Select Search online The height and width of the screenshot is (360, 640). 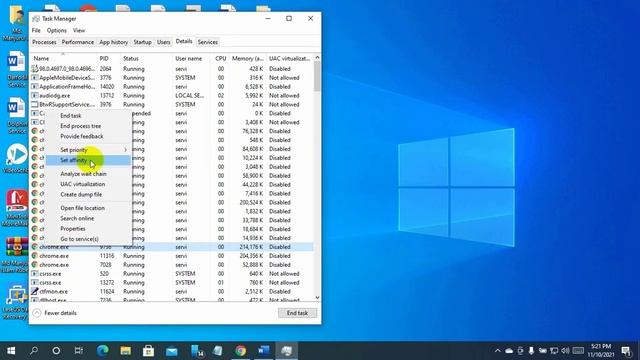[77, 218]
